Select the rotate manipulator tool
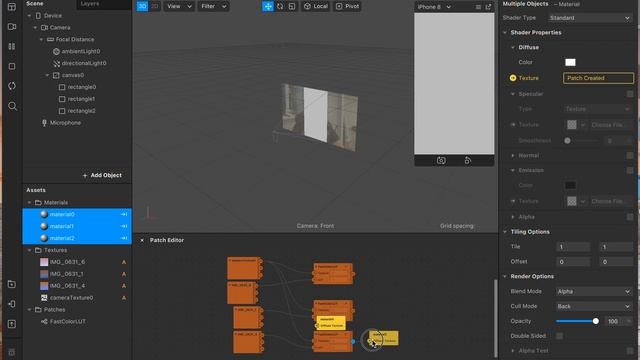Image resolution: width=640 pixels, height=360 pixels. click(280, 6)
